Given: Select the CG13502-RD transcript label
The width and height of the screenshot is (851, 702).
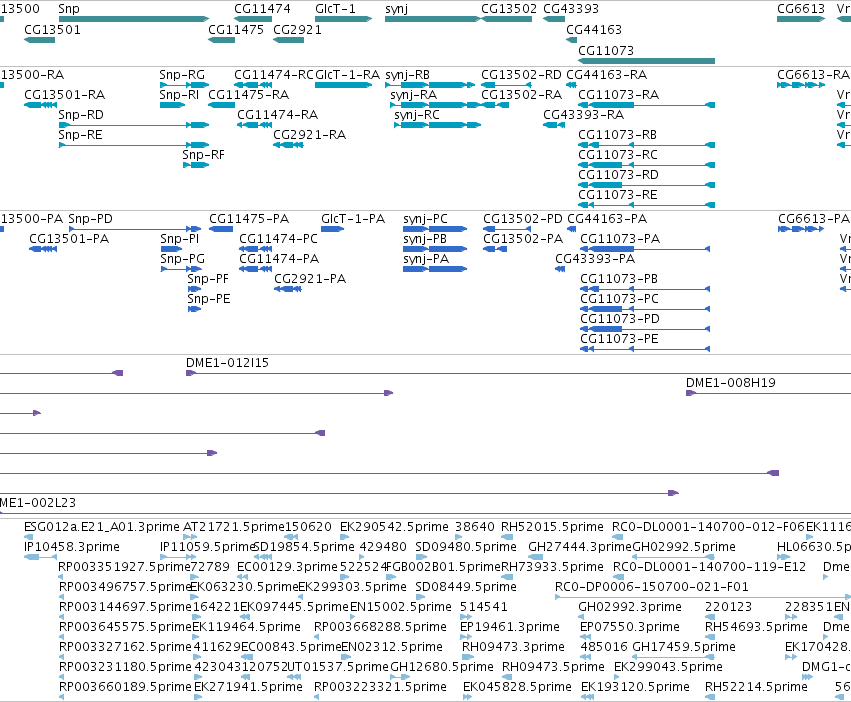Looking at the screenshot, I should click(522, 74).
